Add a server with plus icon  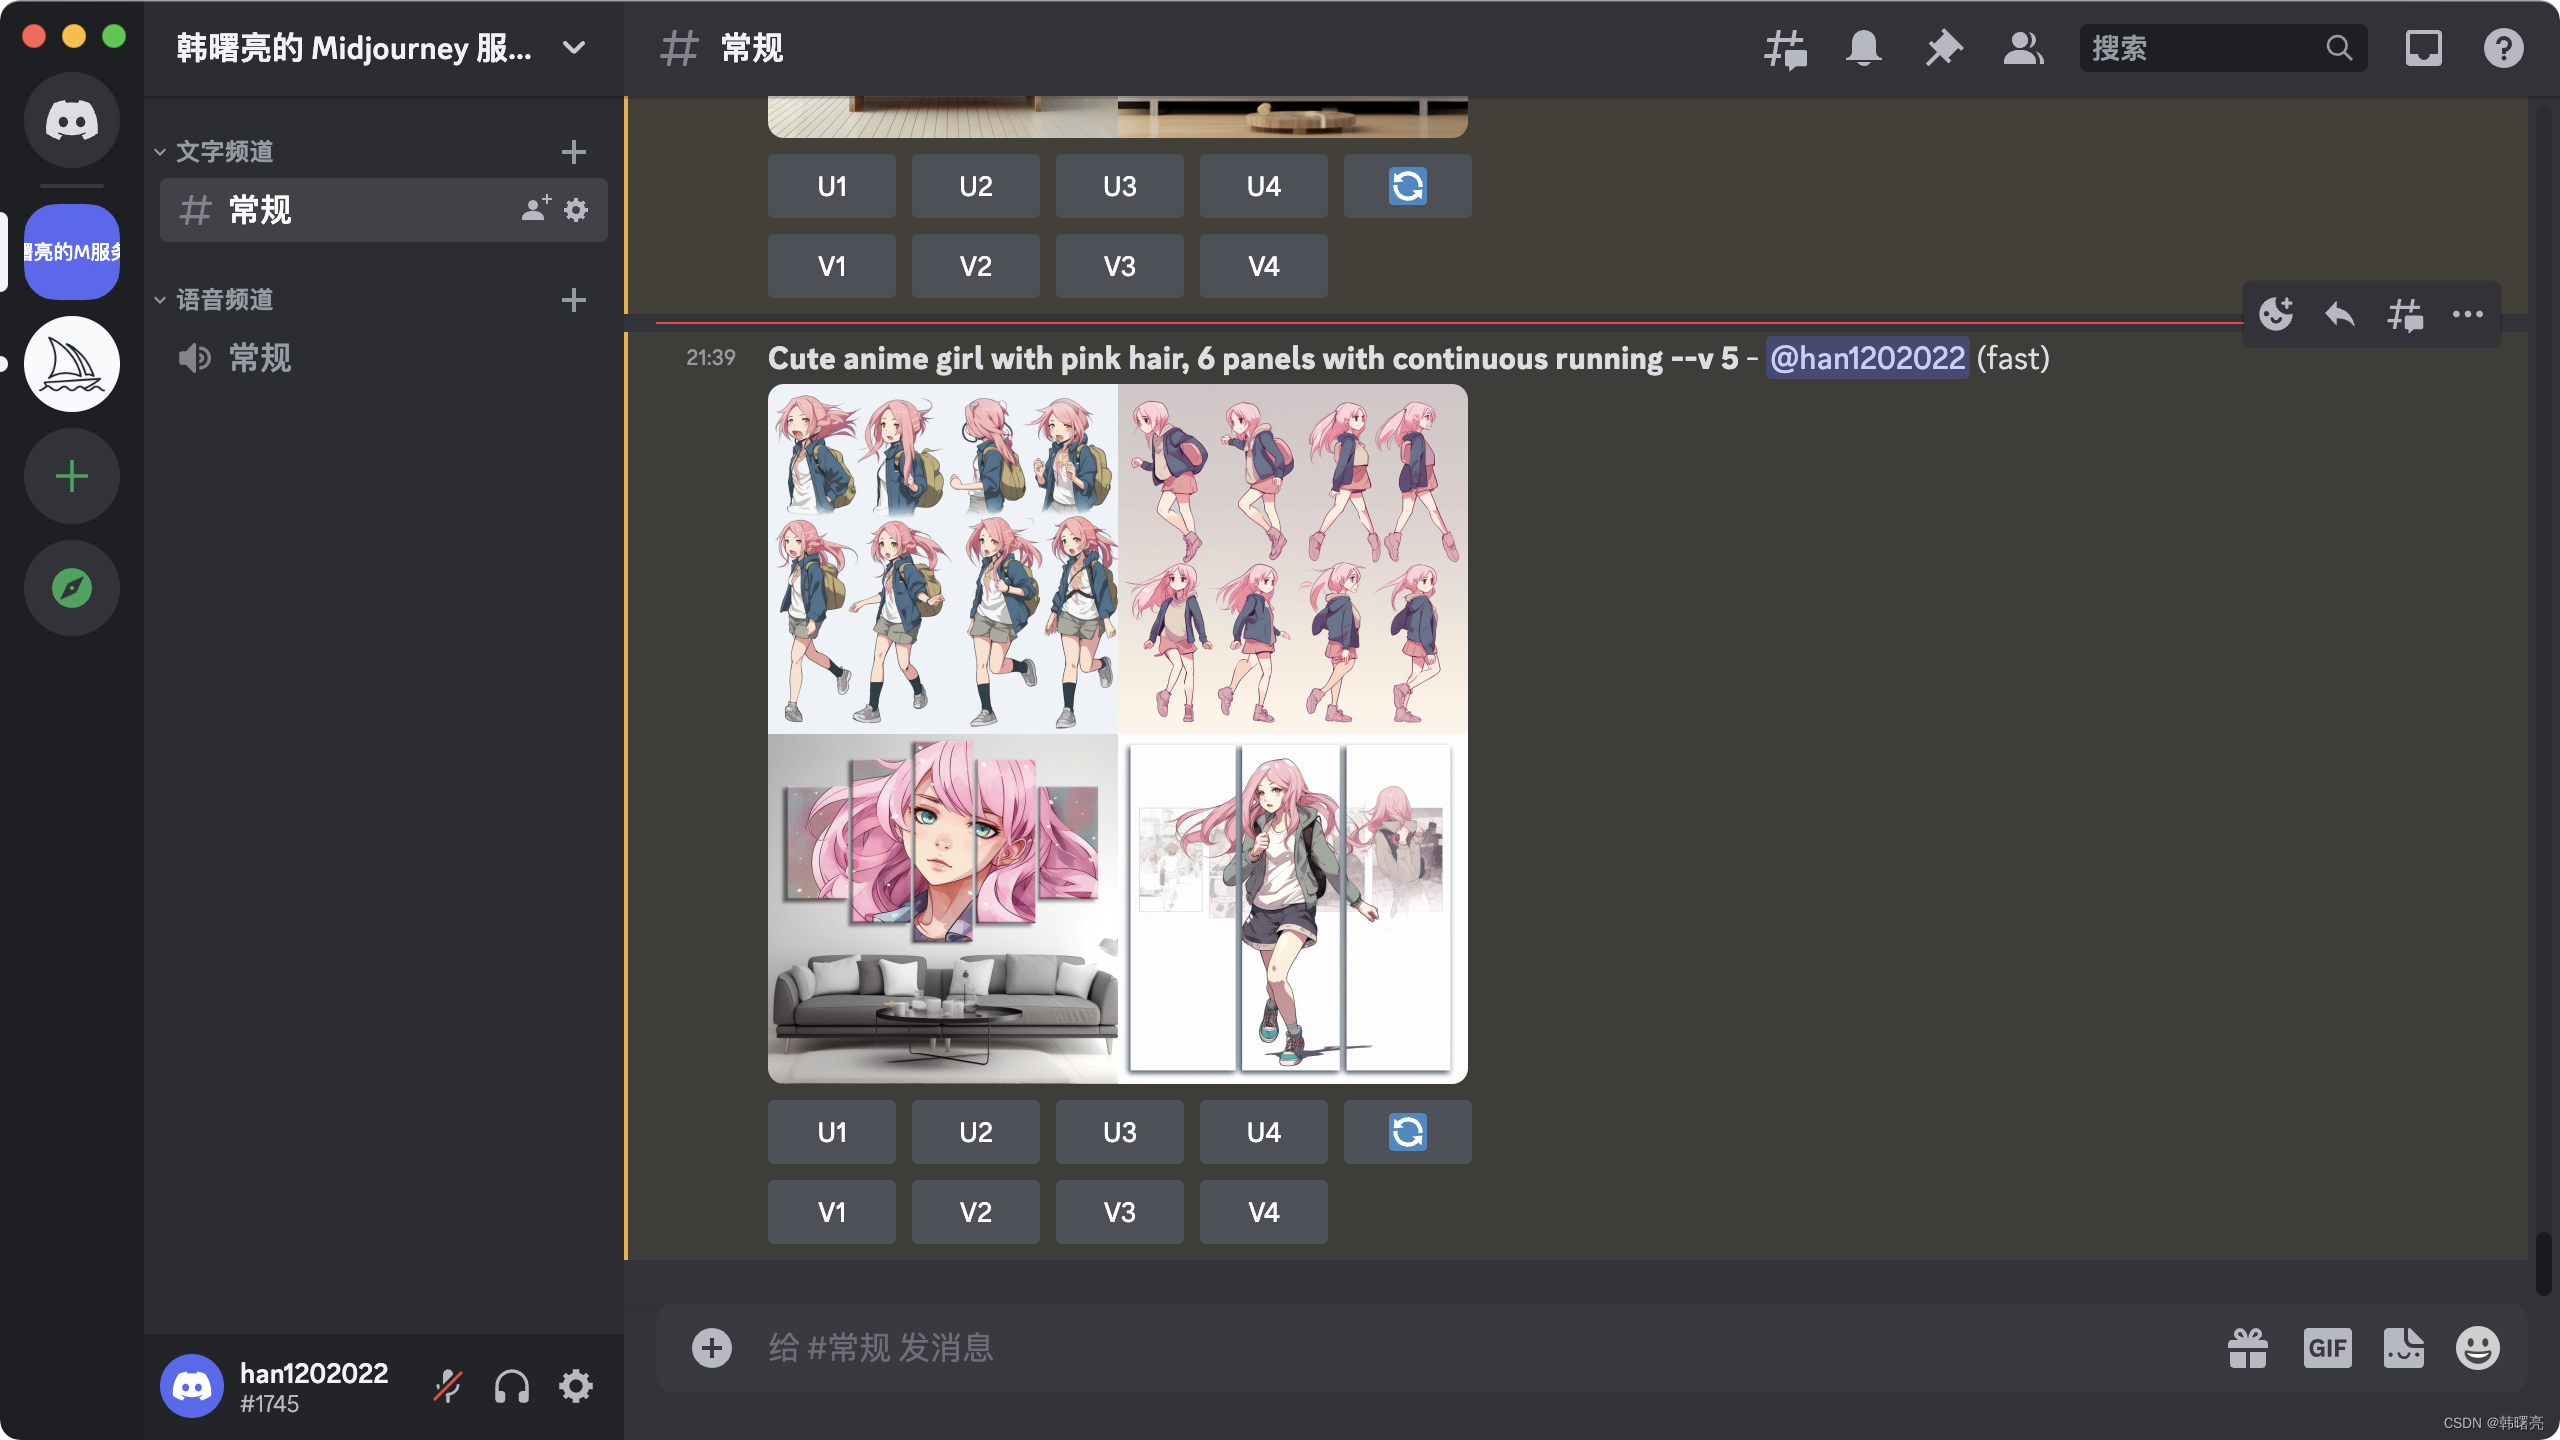point(72,476)
